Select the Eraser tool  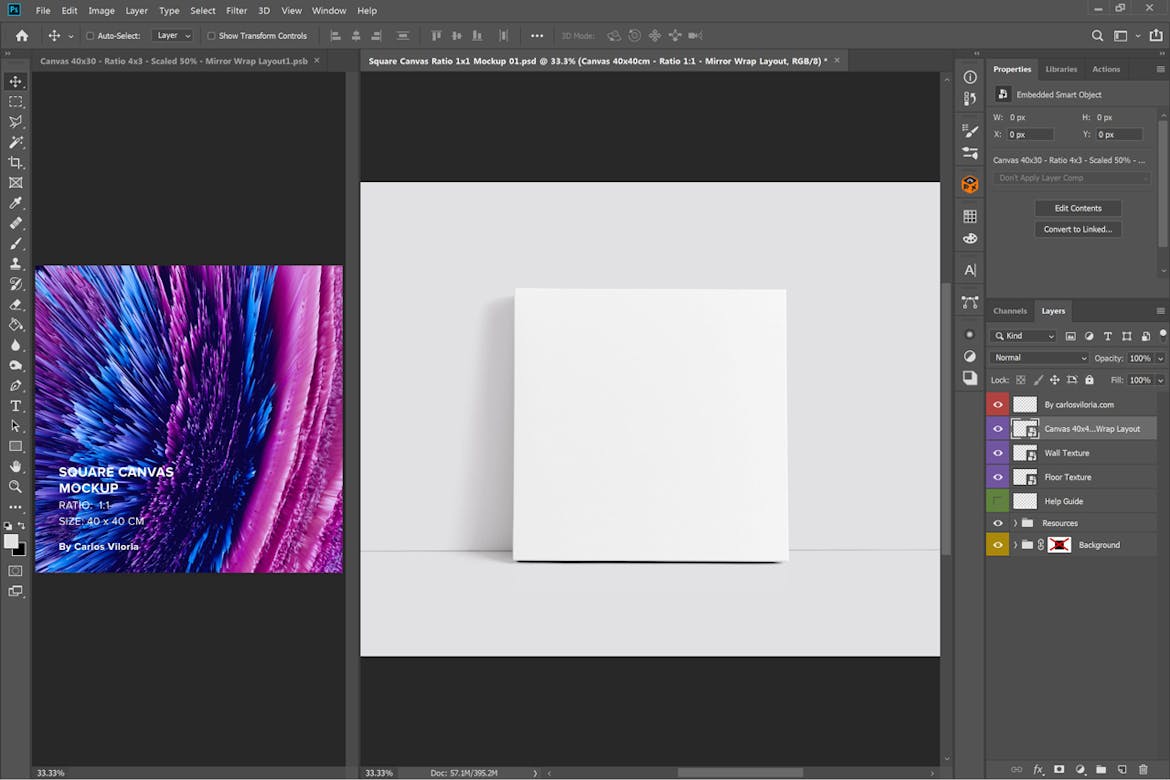click(x=15, y=304)
